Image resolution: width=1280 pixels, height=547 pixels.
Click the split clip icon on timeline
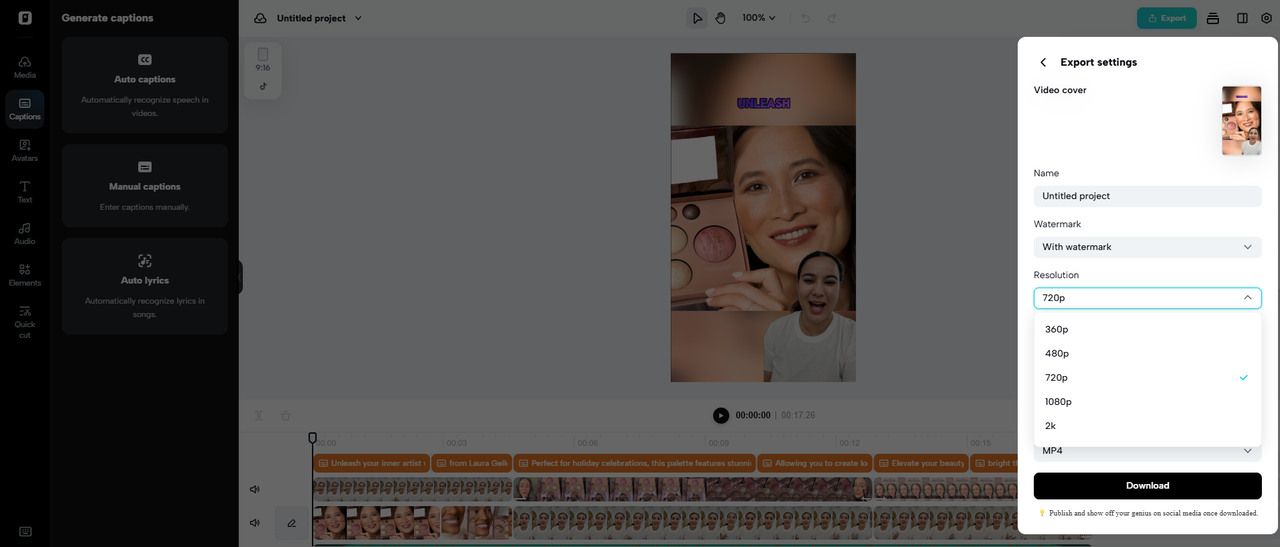click(258, 416)
